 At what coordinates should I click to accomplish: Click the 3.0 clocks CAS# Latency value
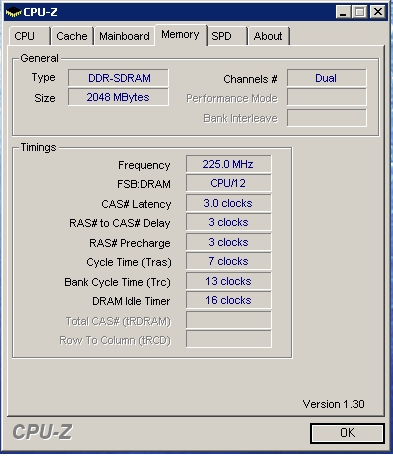(229, 203)
